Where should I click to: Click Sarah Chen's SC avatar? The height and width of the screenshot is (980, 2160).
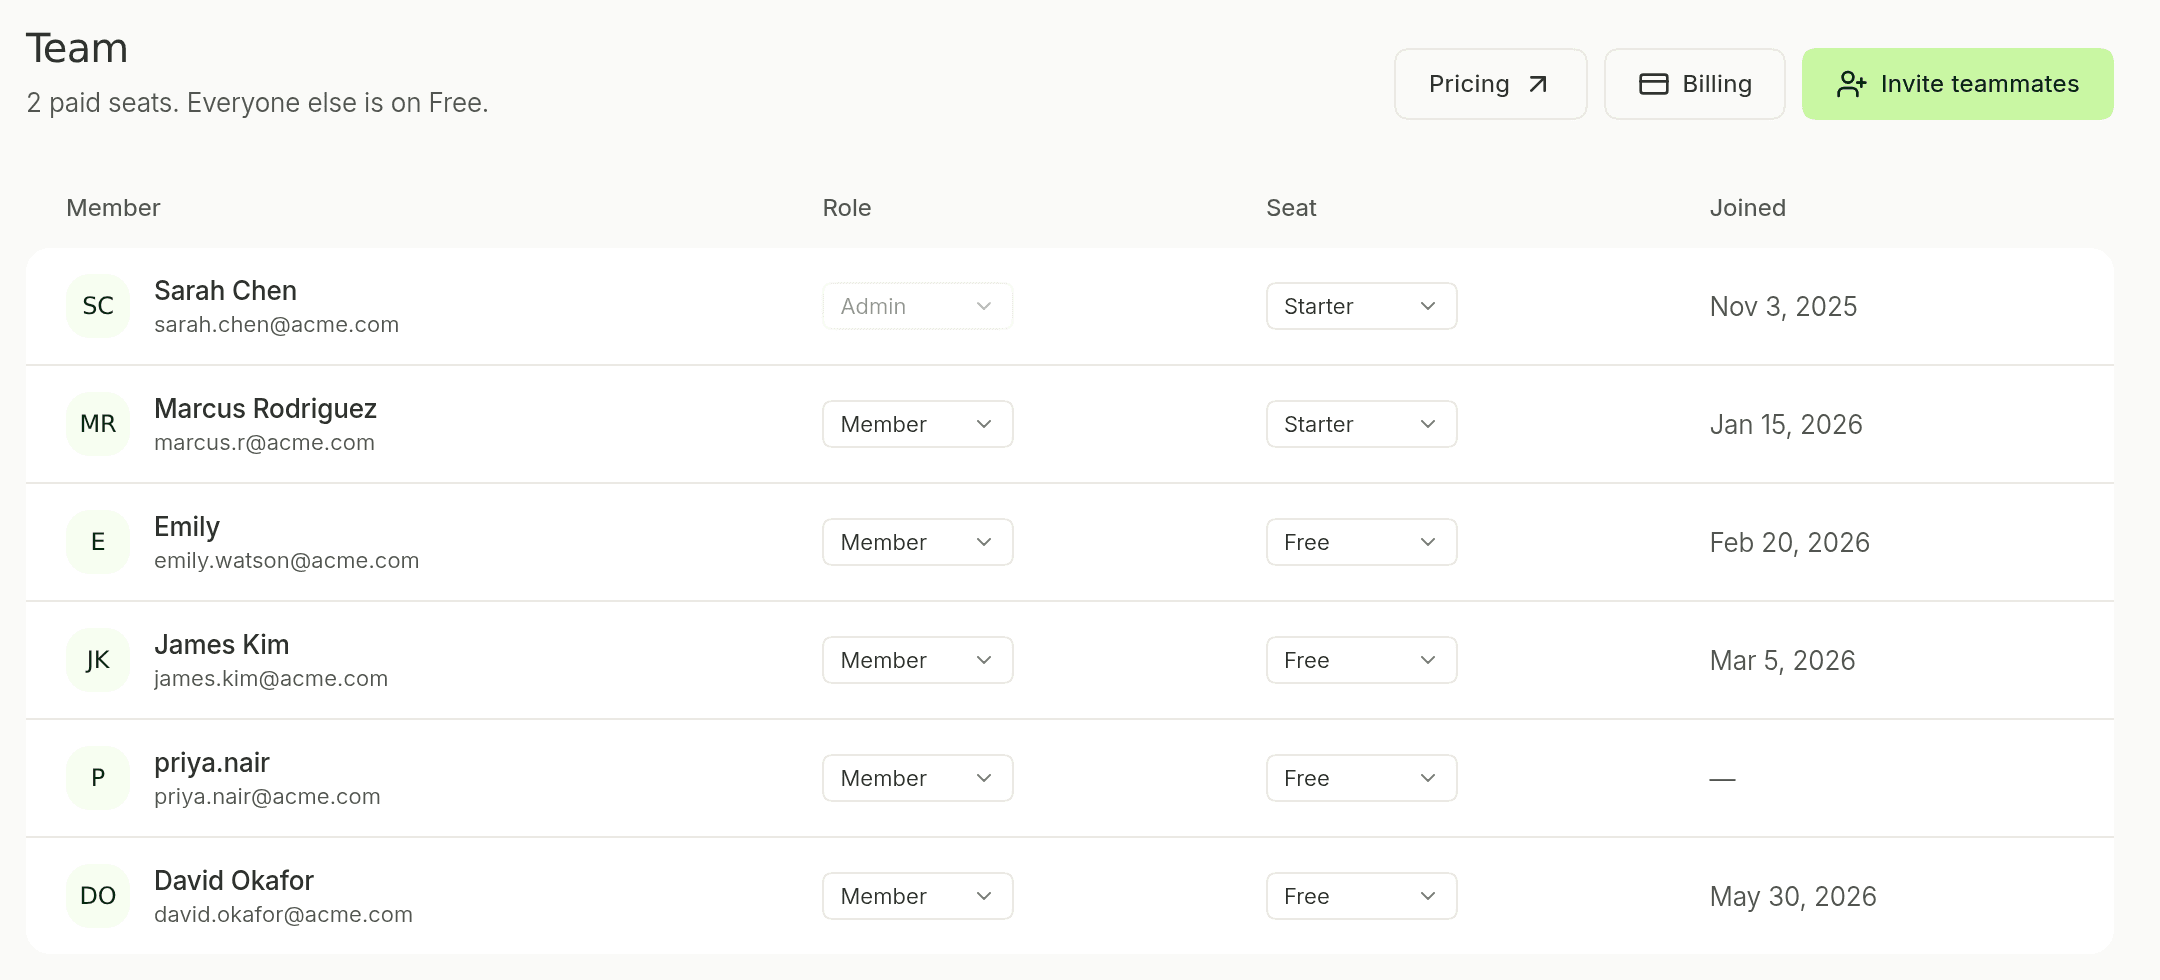(x=98, y=306)
